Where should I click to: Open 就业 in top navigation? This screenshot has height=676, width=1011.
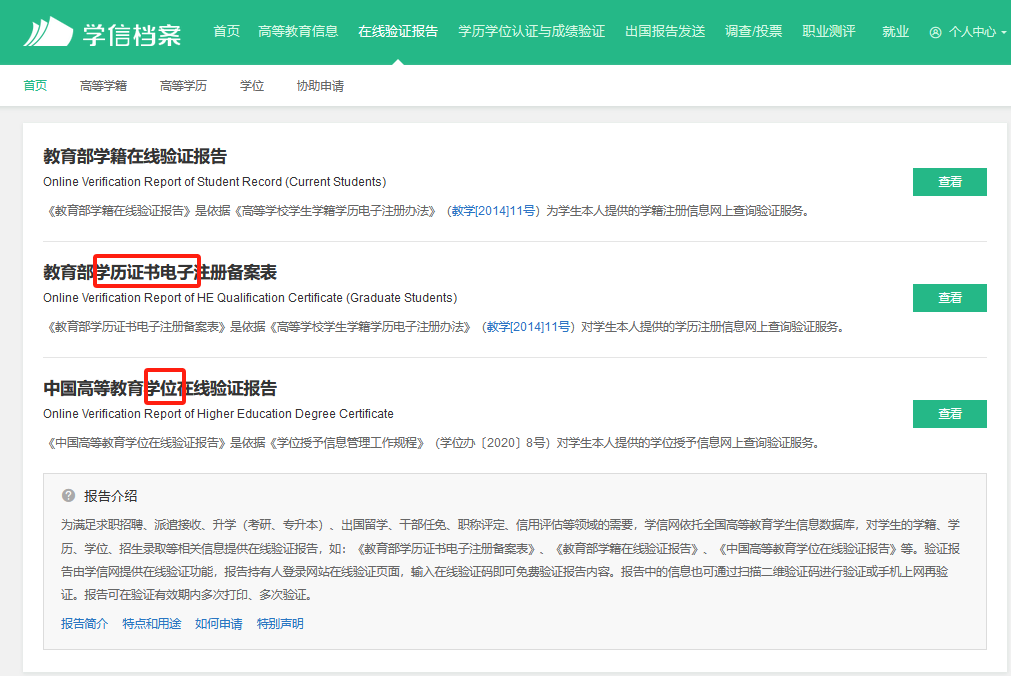(895, 31)
